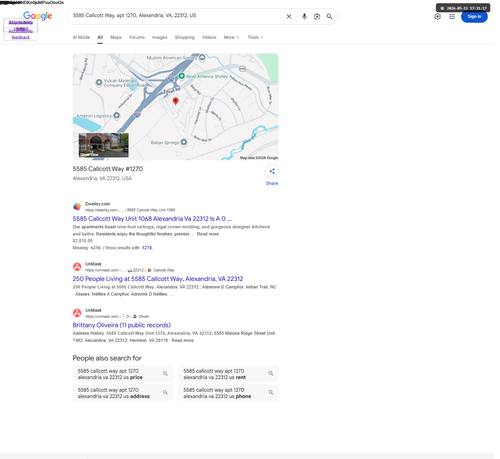Screen dimensions: 500x459
Task: Expand the Tools dropdown
Action: tap(255, 37)
